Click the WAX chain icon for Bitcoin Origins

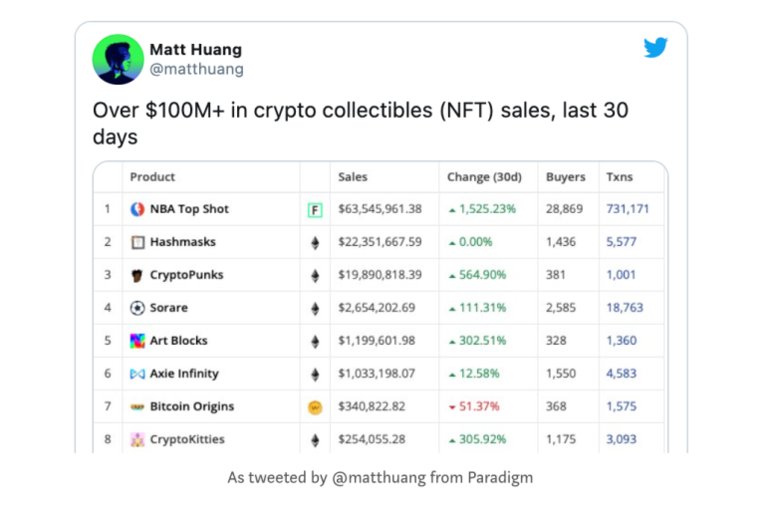pyautogui.click(x=315, y=407)
